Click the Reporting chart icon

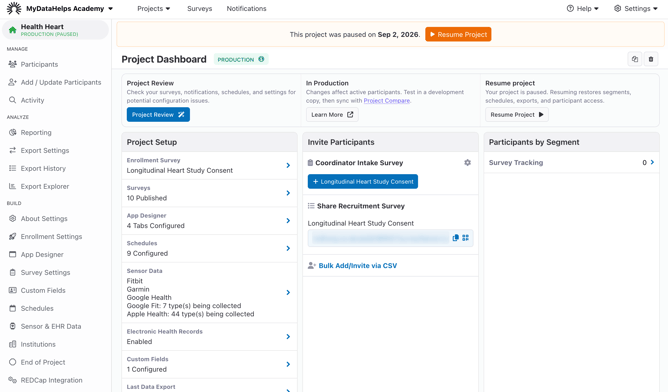[12, 133]
